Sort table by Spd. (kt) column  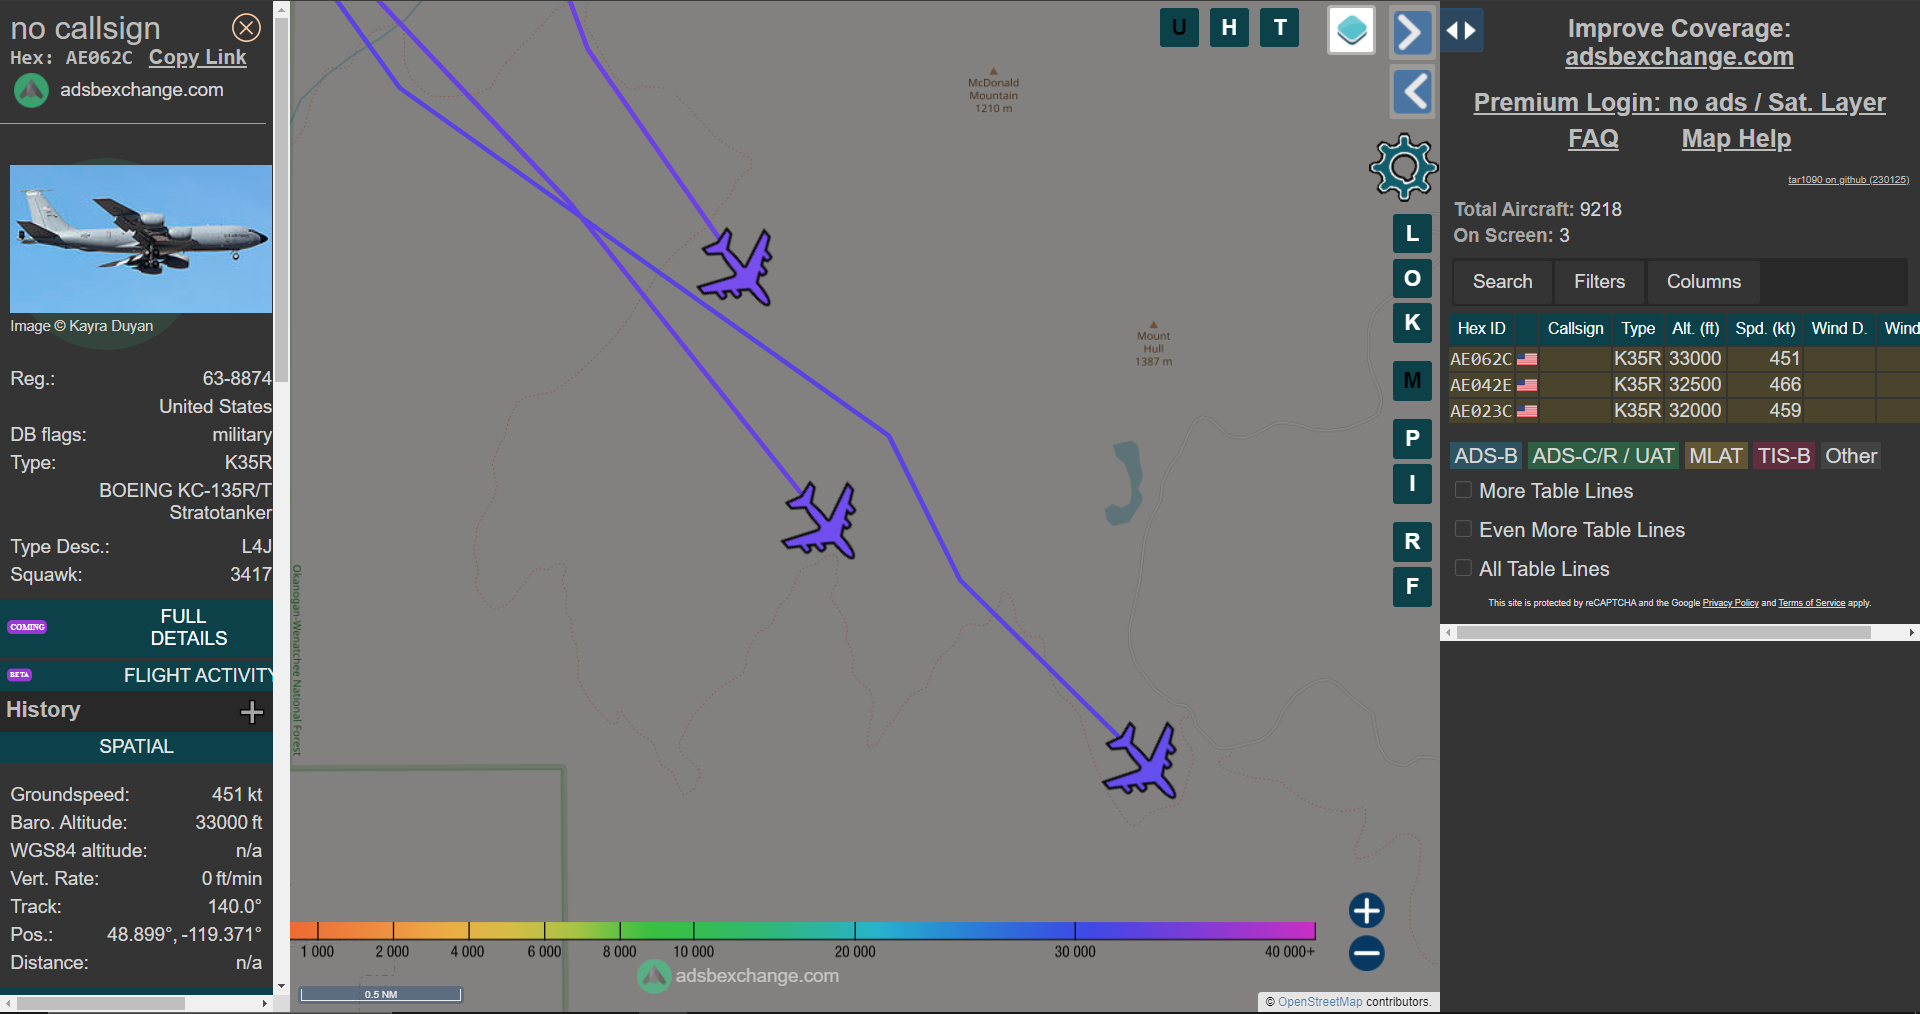click(x=1765, y=328)
